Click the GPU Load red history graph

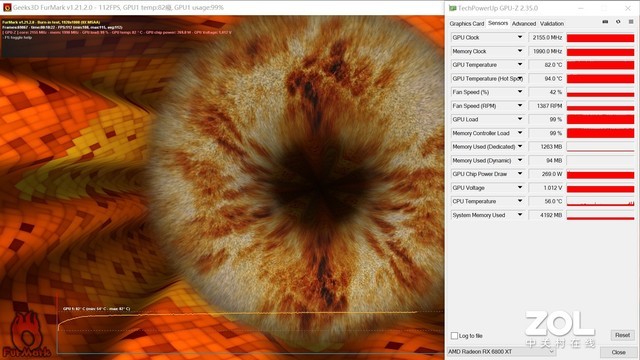(600, 120)
